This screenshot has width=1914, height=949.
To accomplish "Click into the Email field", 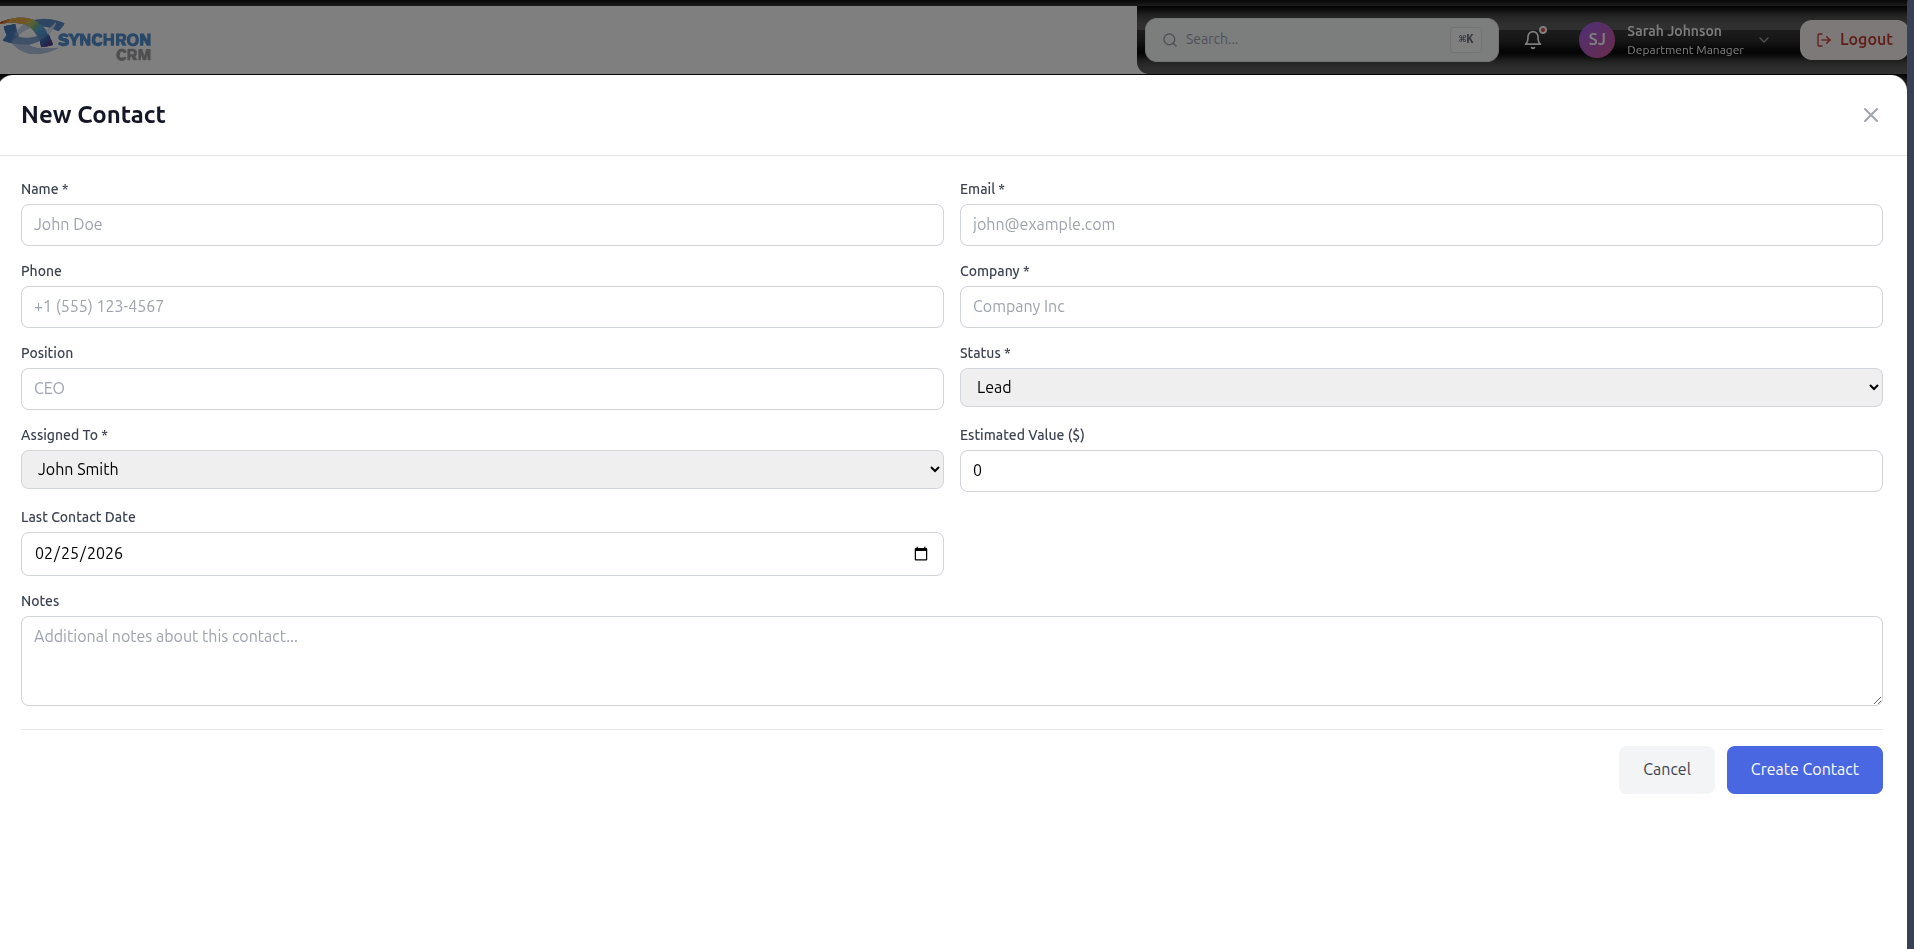I will pyautogui.click(x=1420, y=225).
